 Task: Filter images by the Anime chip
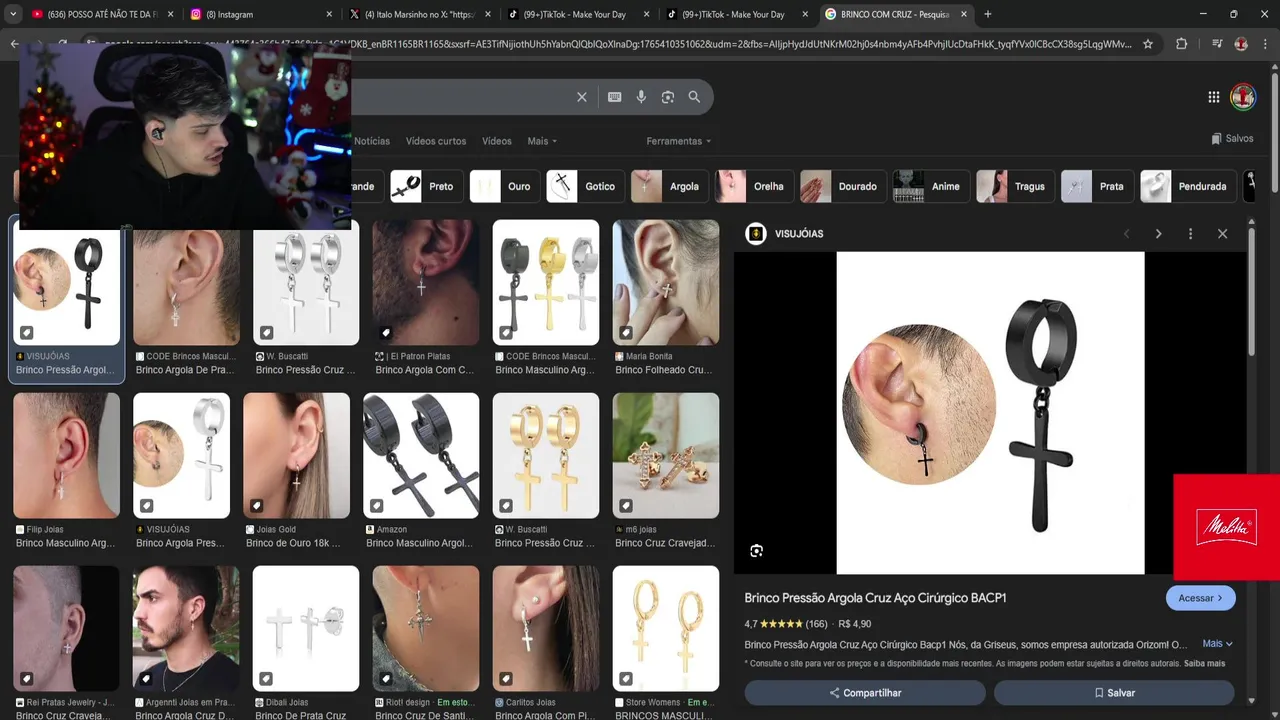tap(931, 186)
